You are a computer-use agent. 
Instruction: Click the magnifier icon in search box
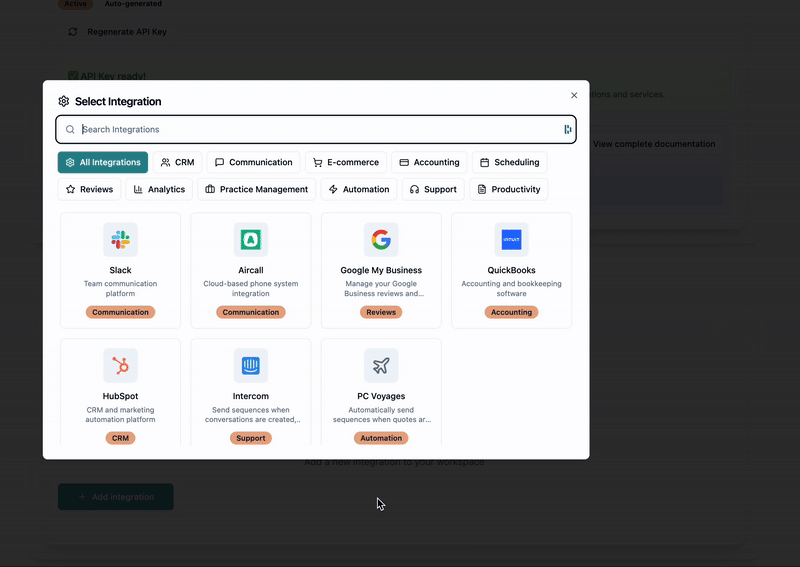coord(70,130)
